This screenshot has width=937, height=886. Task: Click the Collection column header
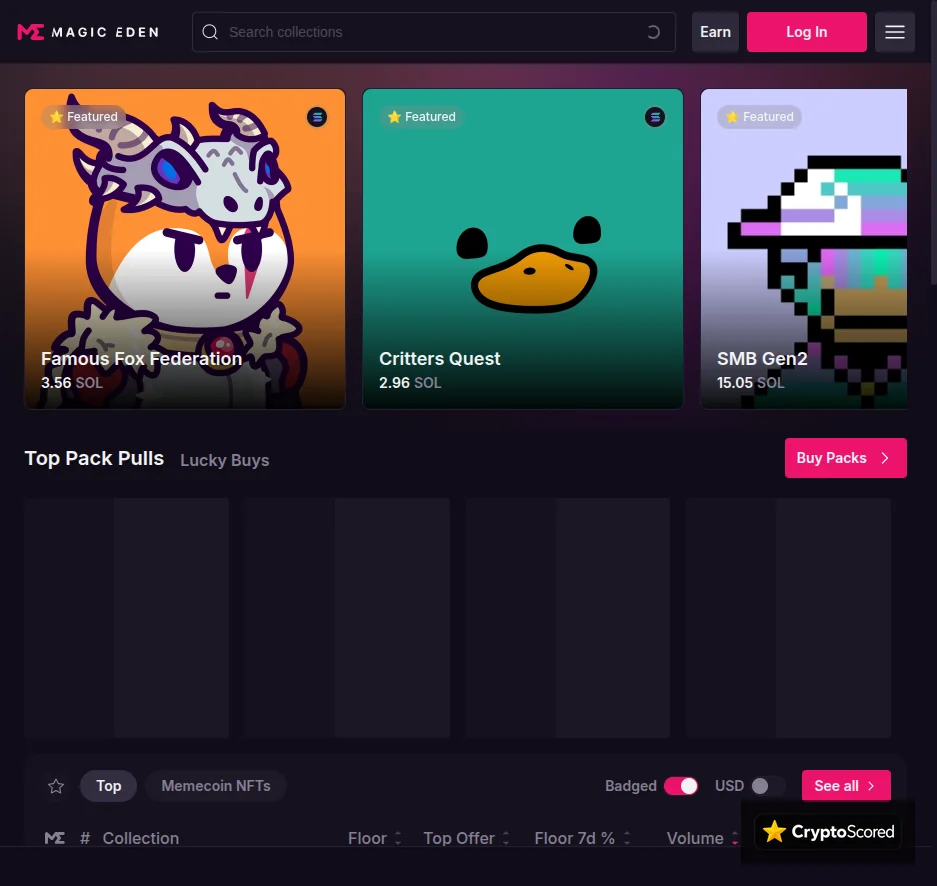coord(140,838)
